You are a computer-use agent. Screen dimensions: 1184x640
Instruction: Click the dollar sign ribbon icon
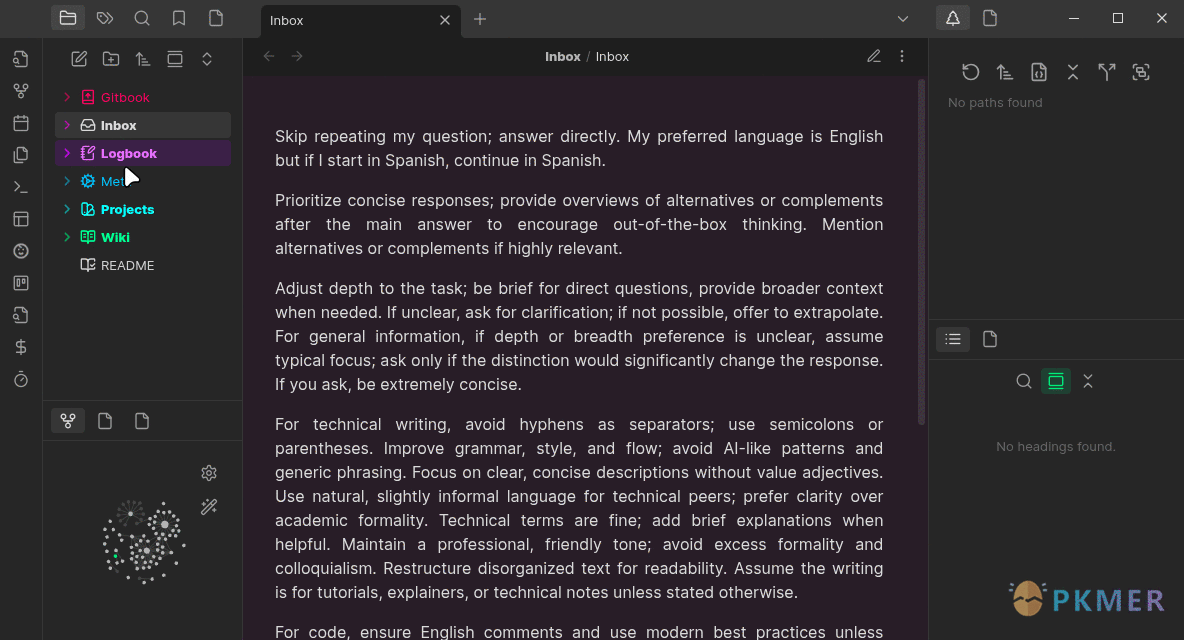pyautogui.click(x=21, y=347)
